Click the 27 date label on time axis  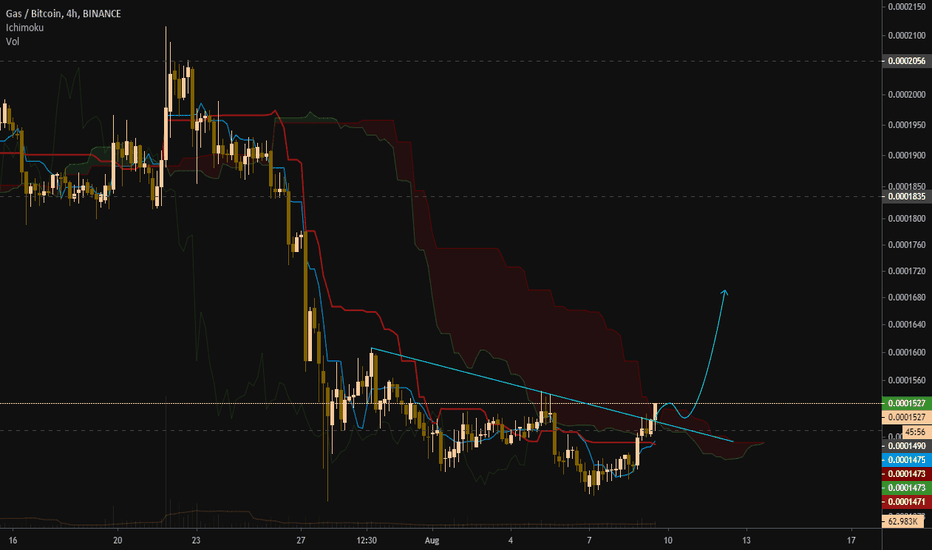pos(301,540)
